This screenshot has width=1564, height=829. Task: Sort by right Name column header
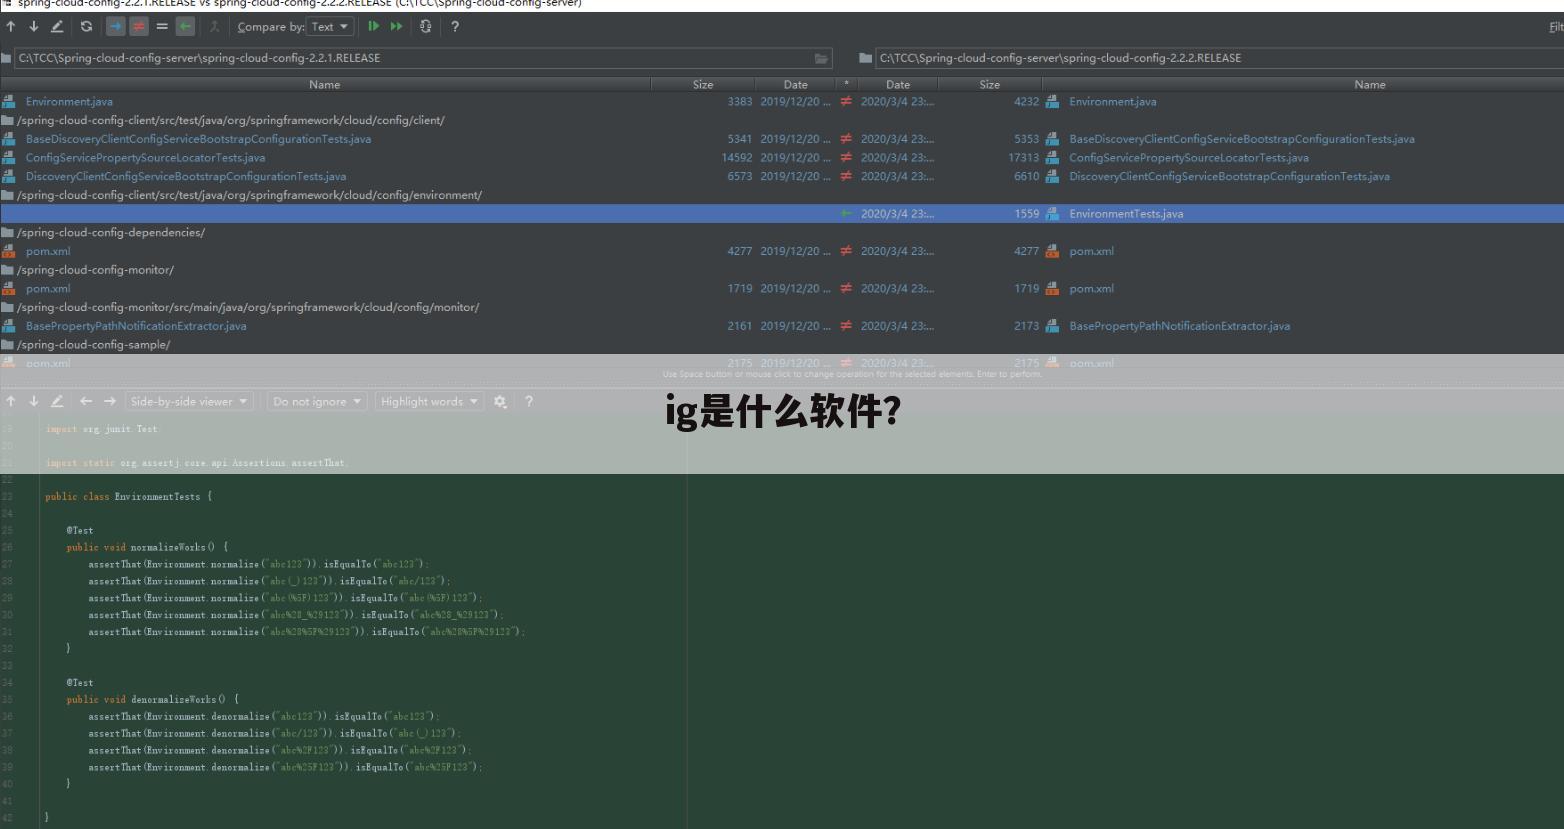[x=1370, y=85]
